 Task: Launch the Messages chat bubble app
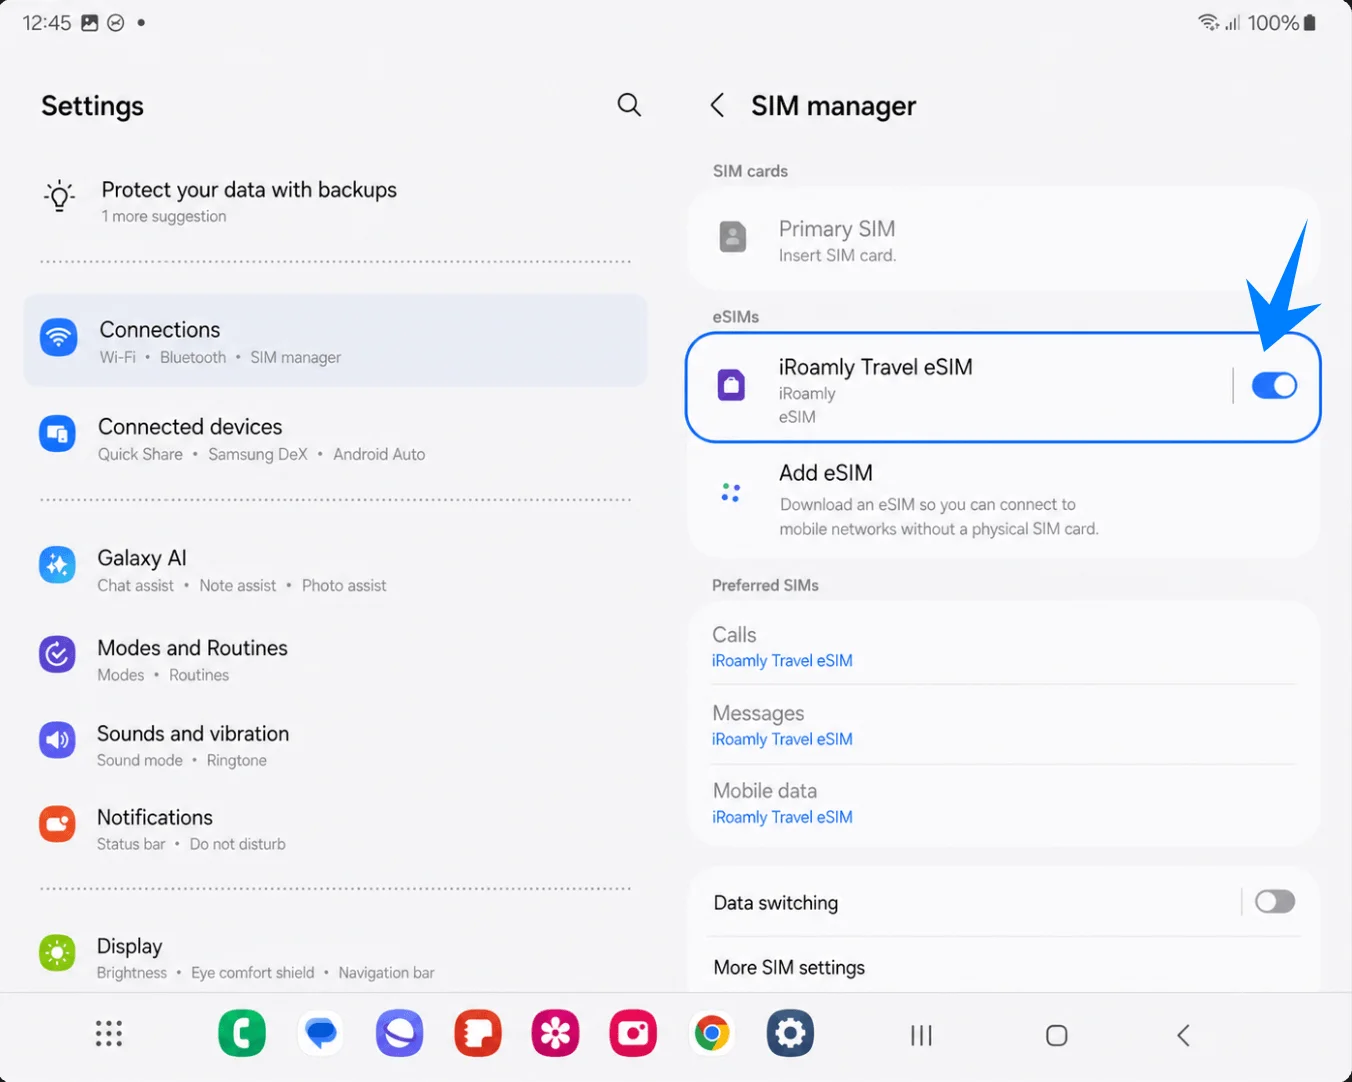(x=321, y=1034)
